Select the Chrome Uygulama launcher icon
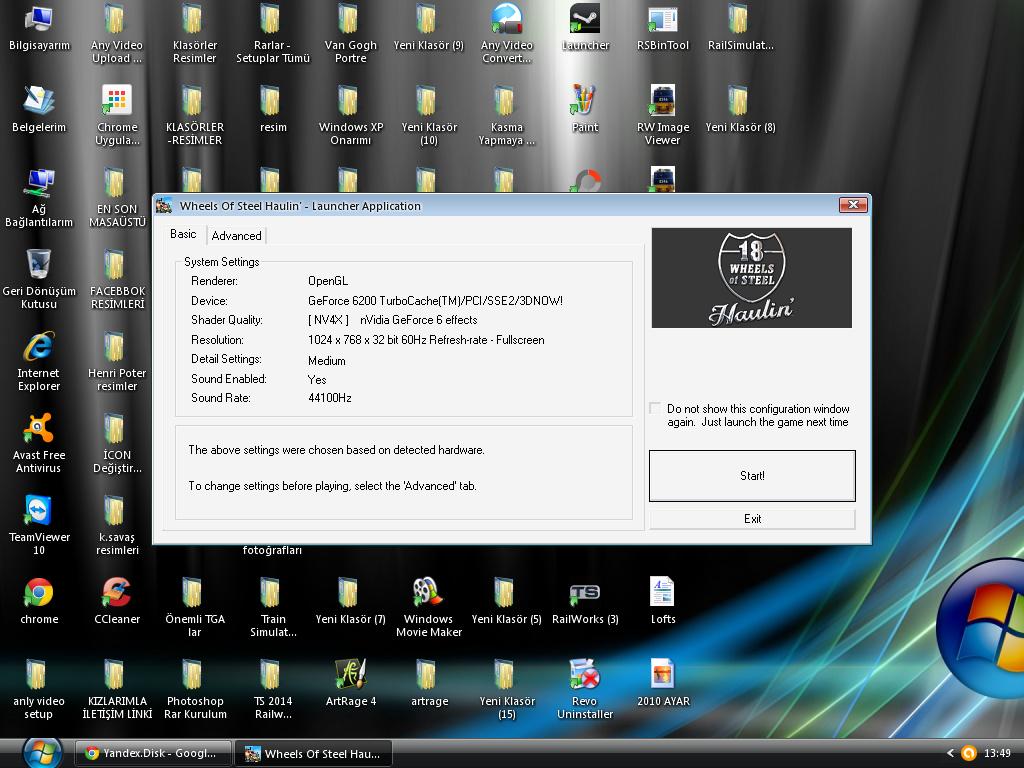 click(117, 116)
